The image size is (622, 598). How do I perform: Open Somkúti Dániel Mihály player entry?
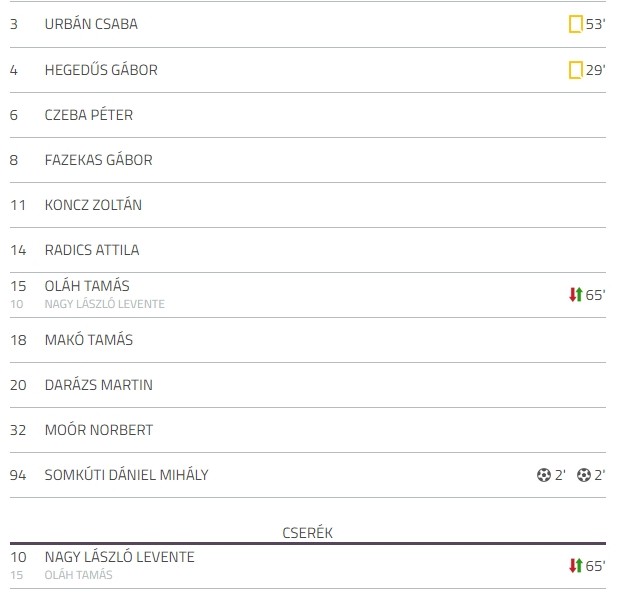tap(127, 475)
